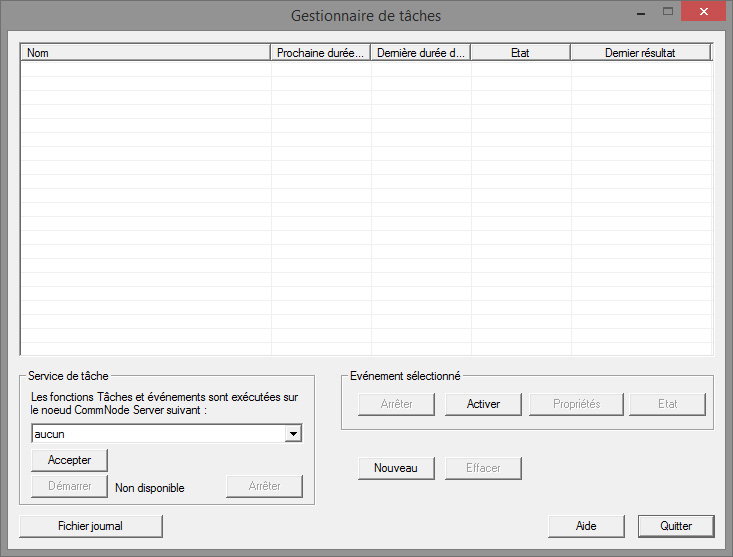
Task: Open Propriétés of the selected event
Action: click(576, 404)
